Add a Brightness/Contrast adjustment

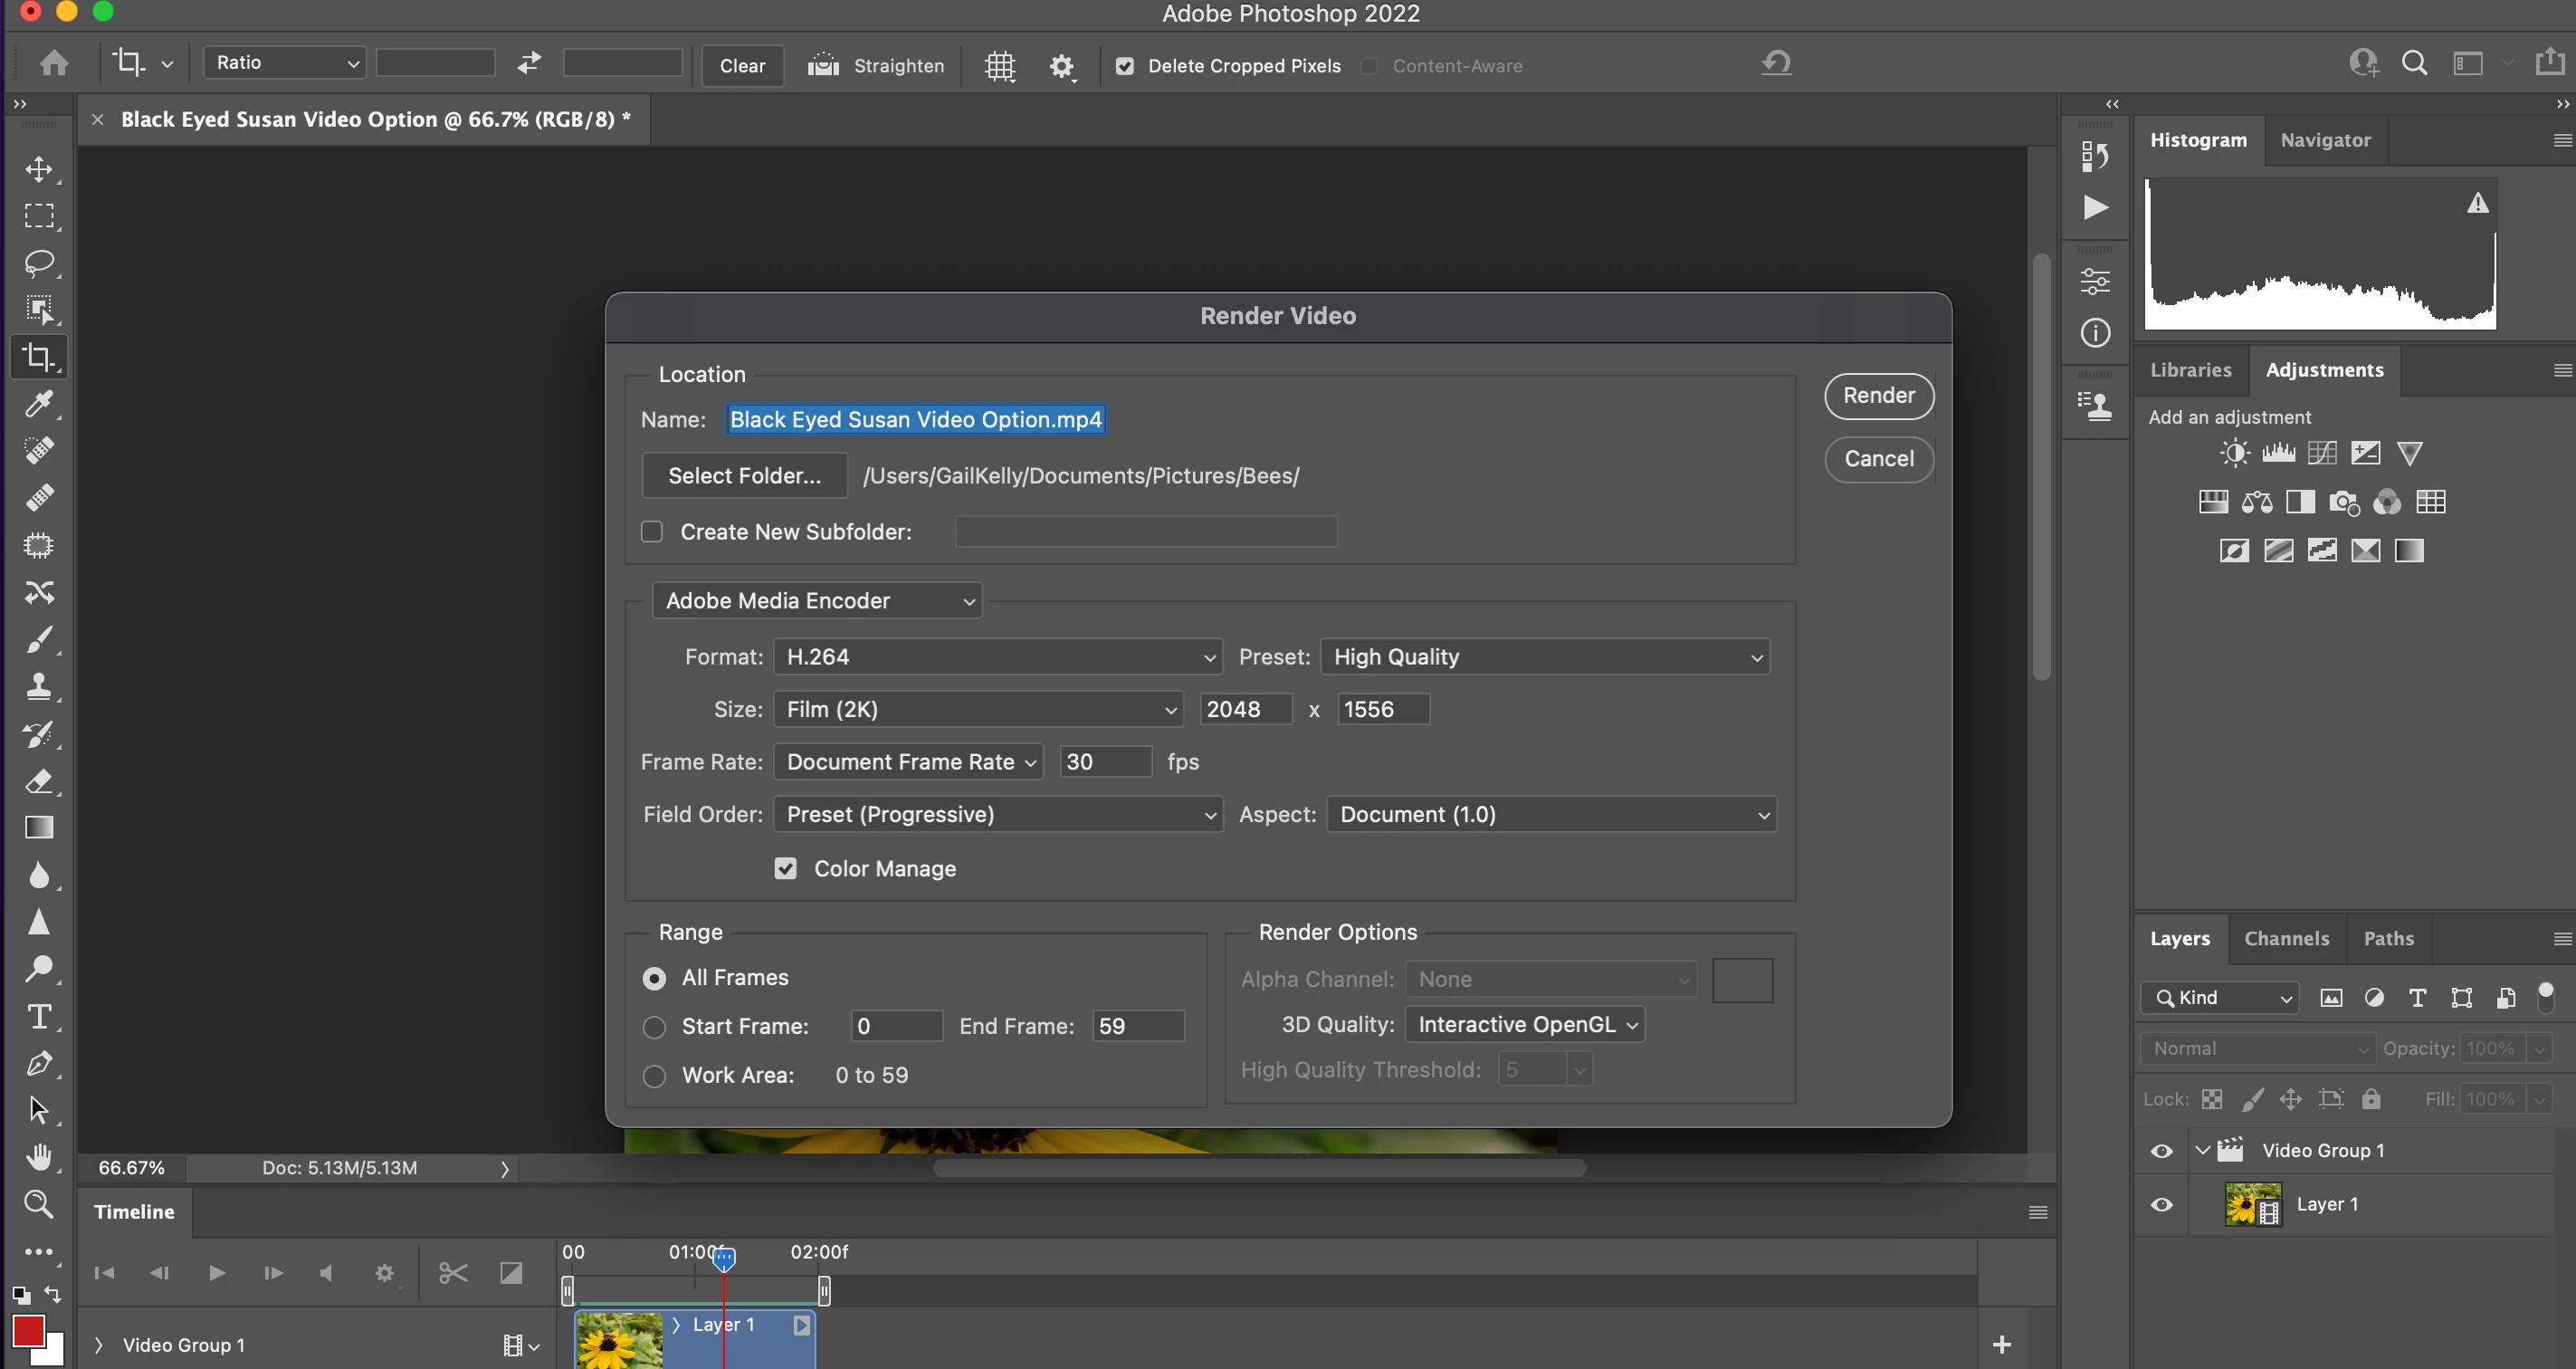point(2234,453)
